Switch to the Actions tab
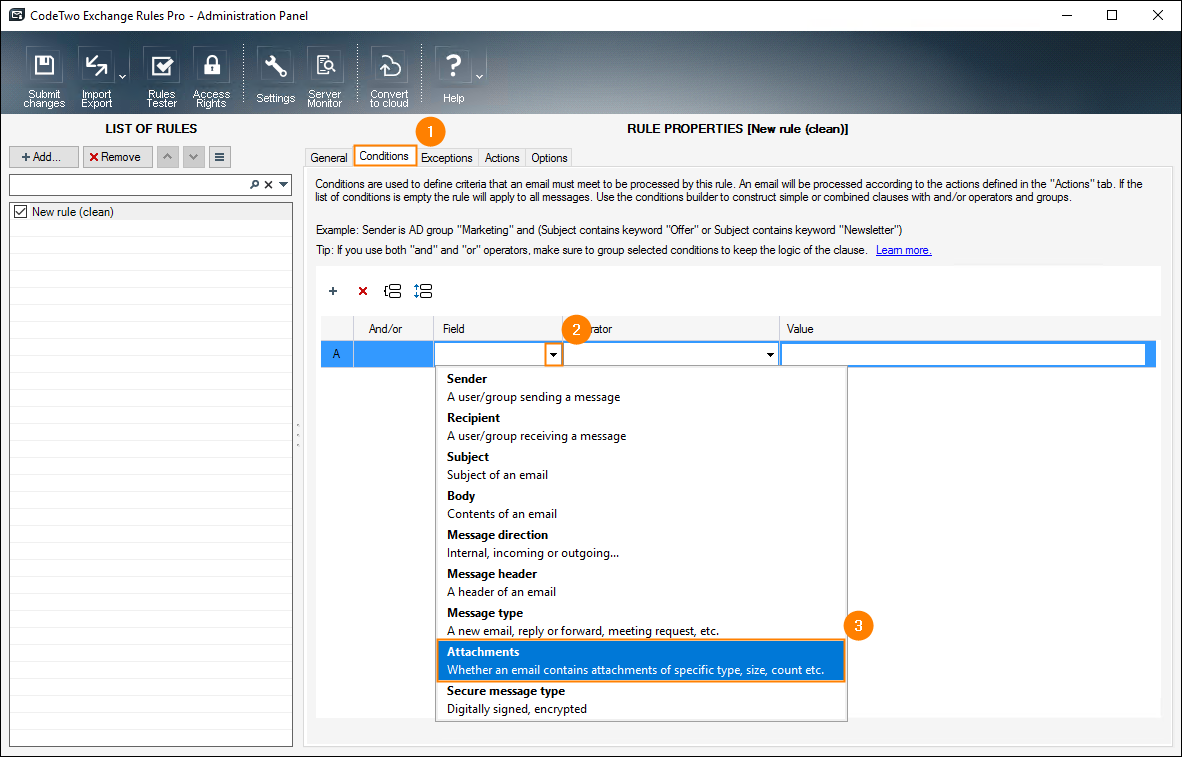The height and width of the screenshot is (757, 1182). (x=502, y=158)
